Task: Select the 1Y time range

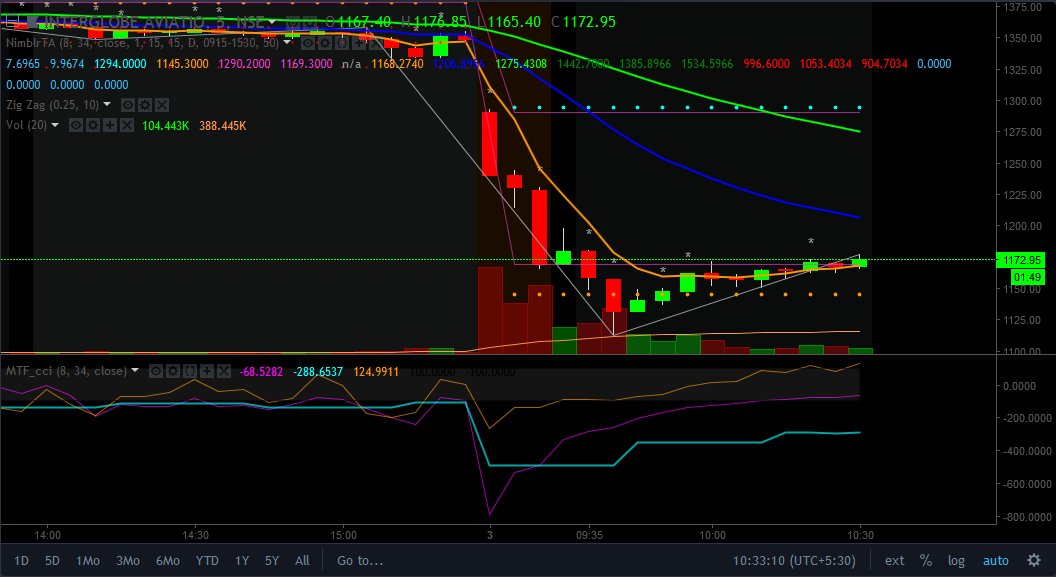Action: (x=242, y=561)
